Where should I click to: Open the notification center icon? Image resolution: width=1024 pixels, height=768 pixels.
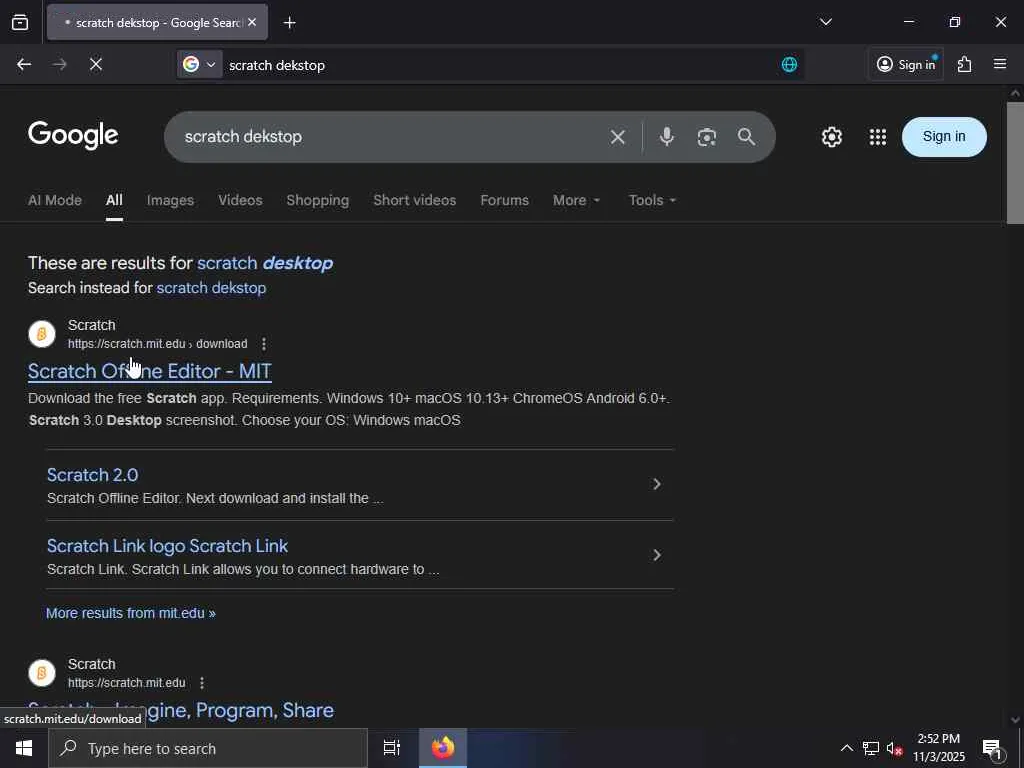pyautogui.click(x=993, y=748)
